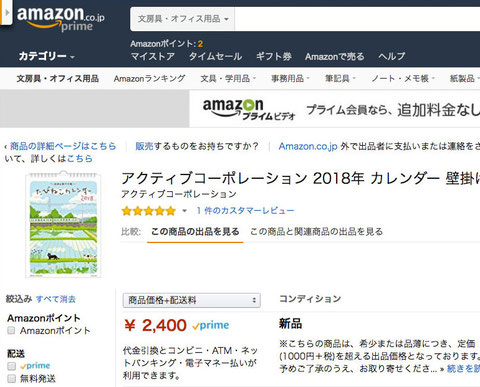Check the 無料発送 shipping filter

point(11,379)
